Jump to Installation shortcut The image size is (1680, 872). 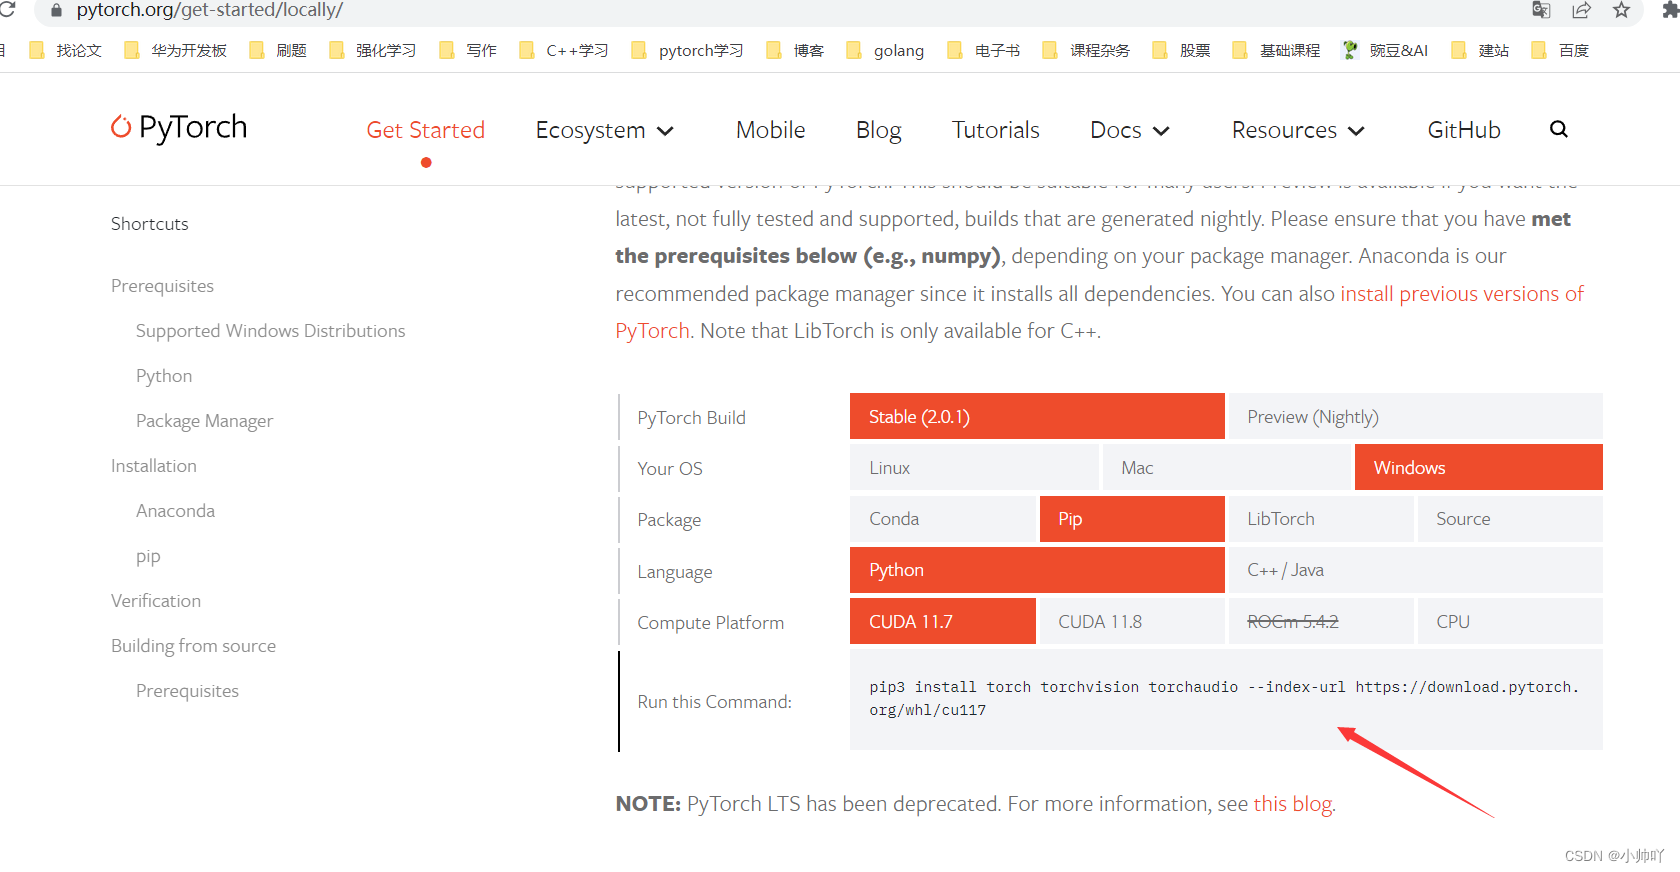[153, 465]
